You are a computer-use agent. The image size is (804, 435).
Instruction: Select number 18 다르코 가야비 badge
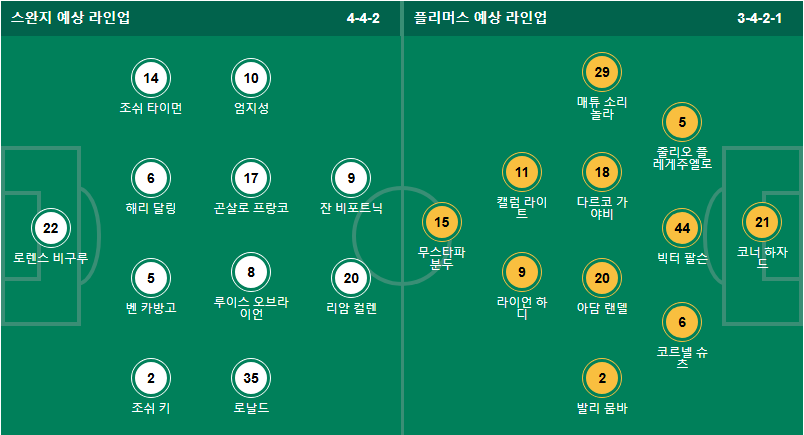pyautogui.click(x=602, y=172)
